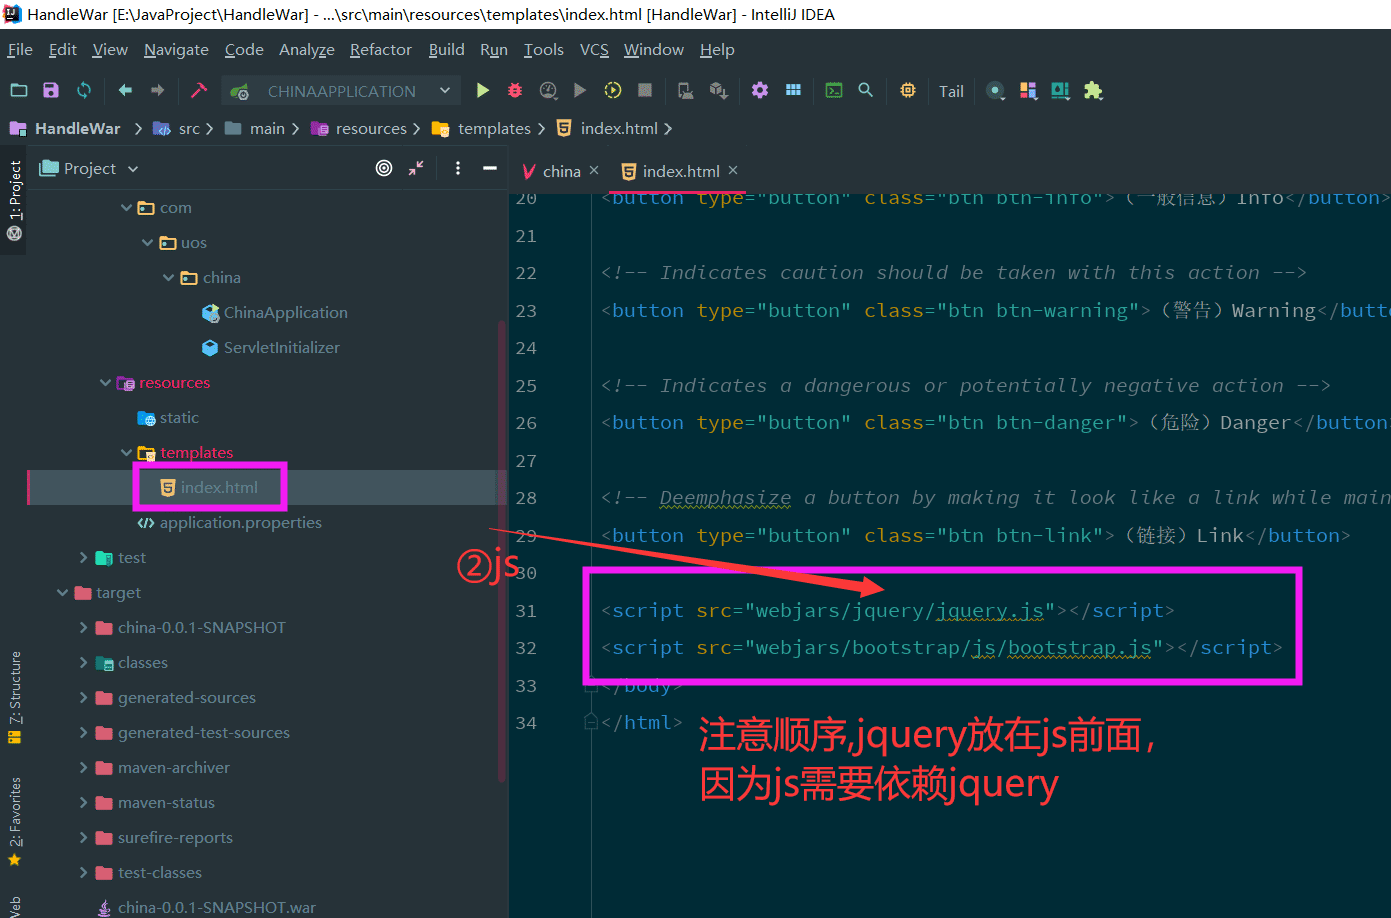
Task: Collapse the resources folder
Action: point(105,383)
